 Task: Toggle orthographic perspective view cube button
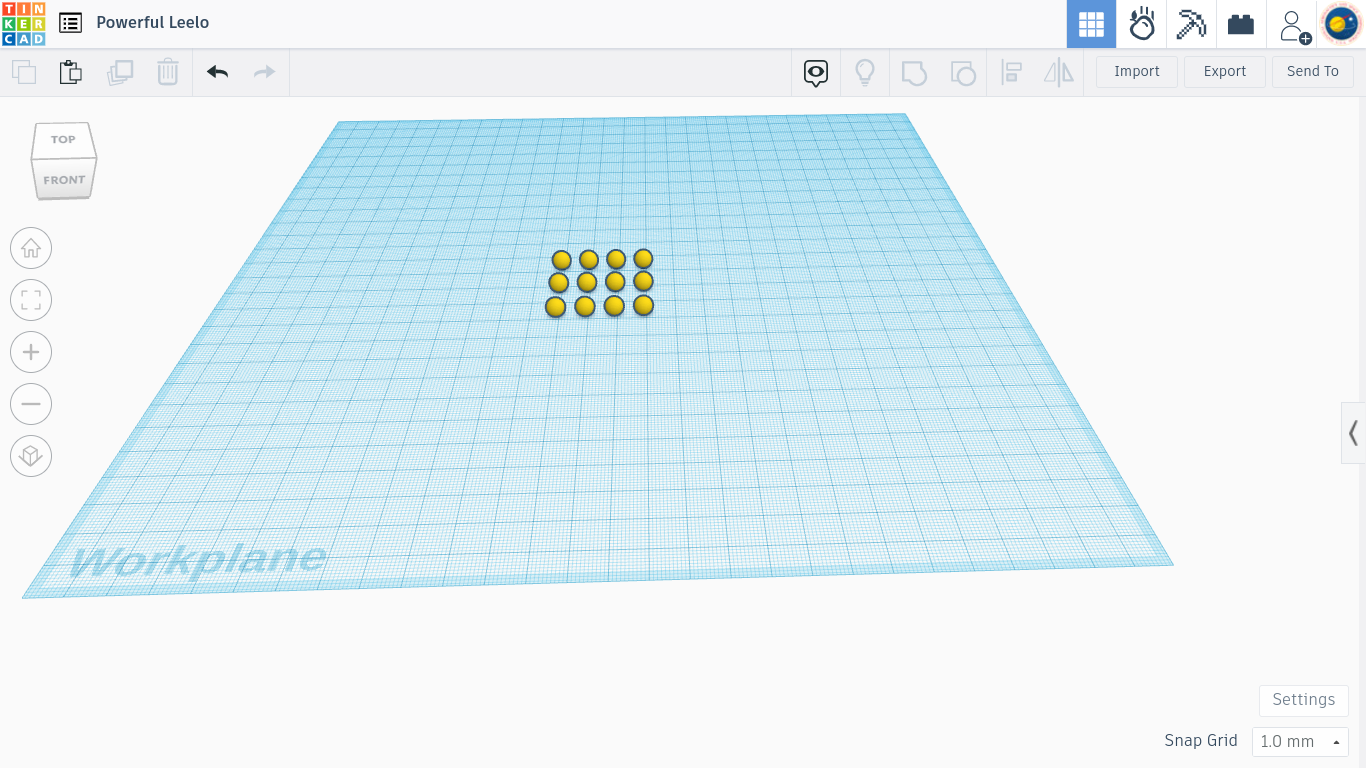[x=31, y=456]
